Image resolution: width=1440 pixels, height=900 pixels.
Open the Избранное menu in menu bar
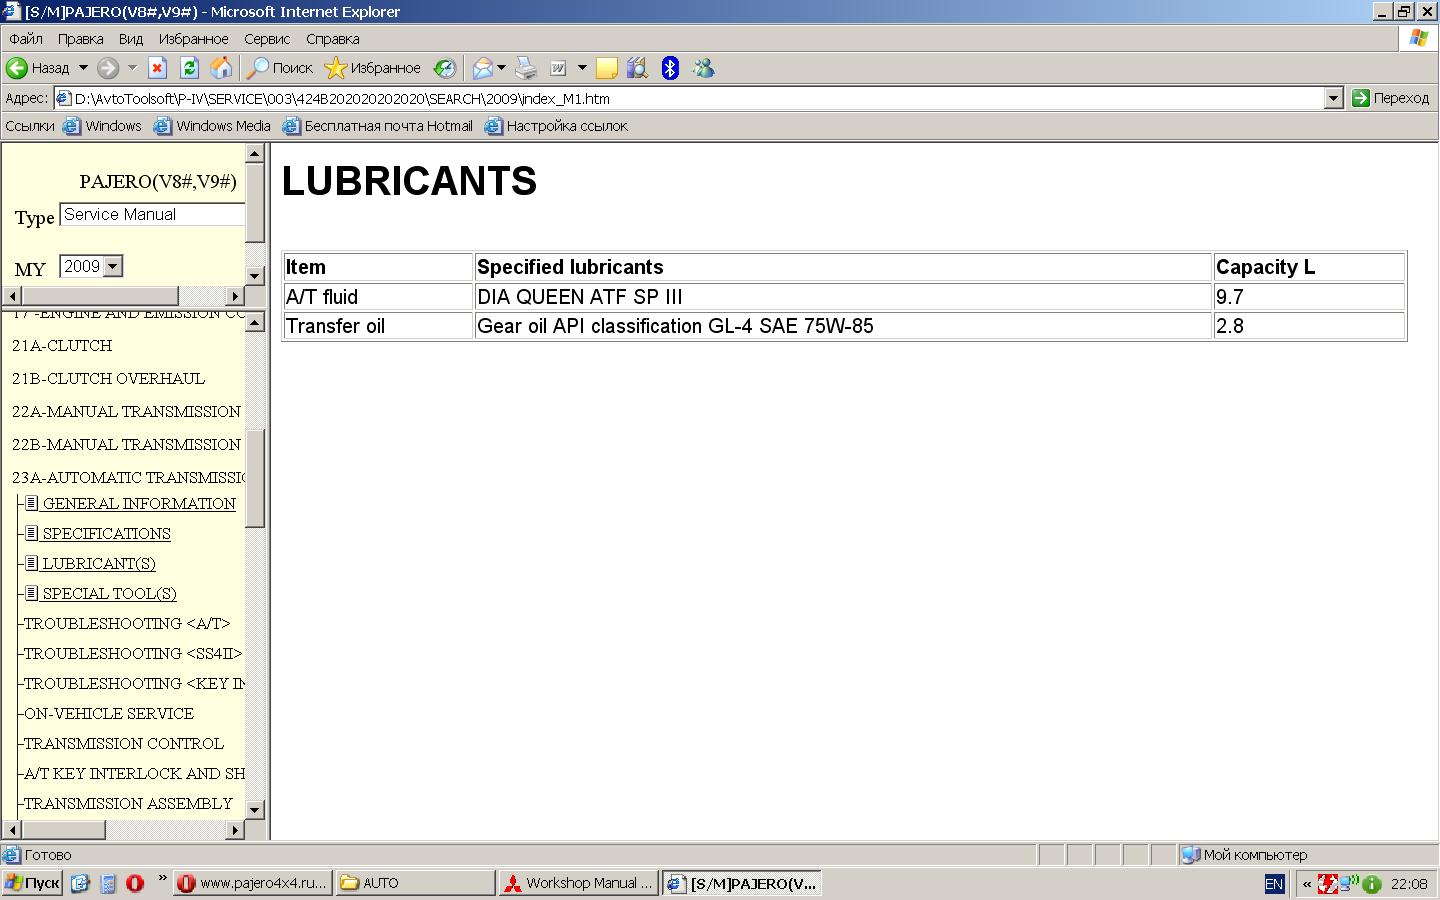pyautogui.click(x=193, y=39)
